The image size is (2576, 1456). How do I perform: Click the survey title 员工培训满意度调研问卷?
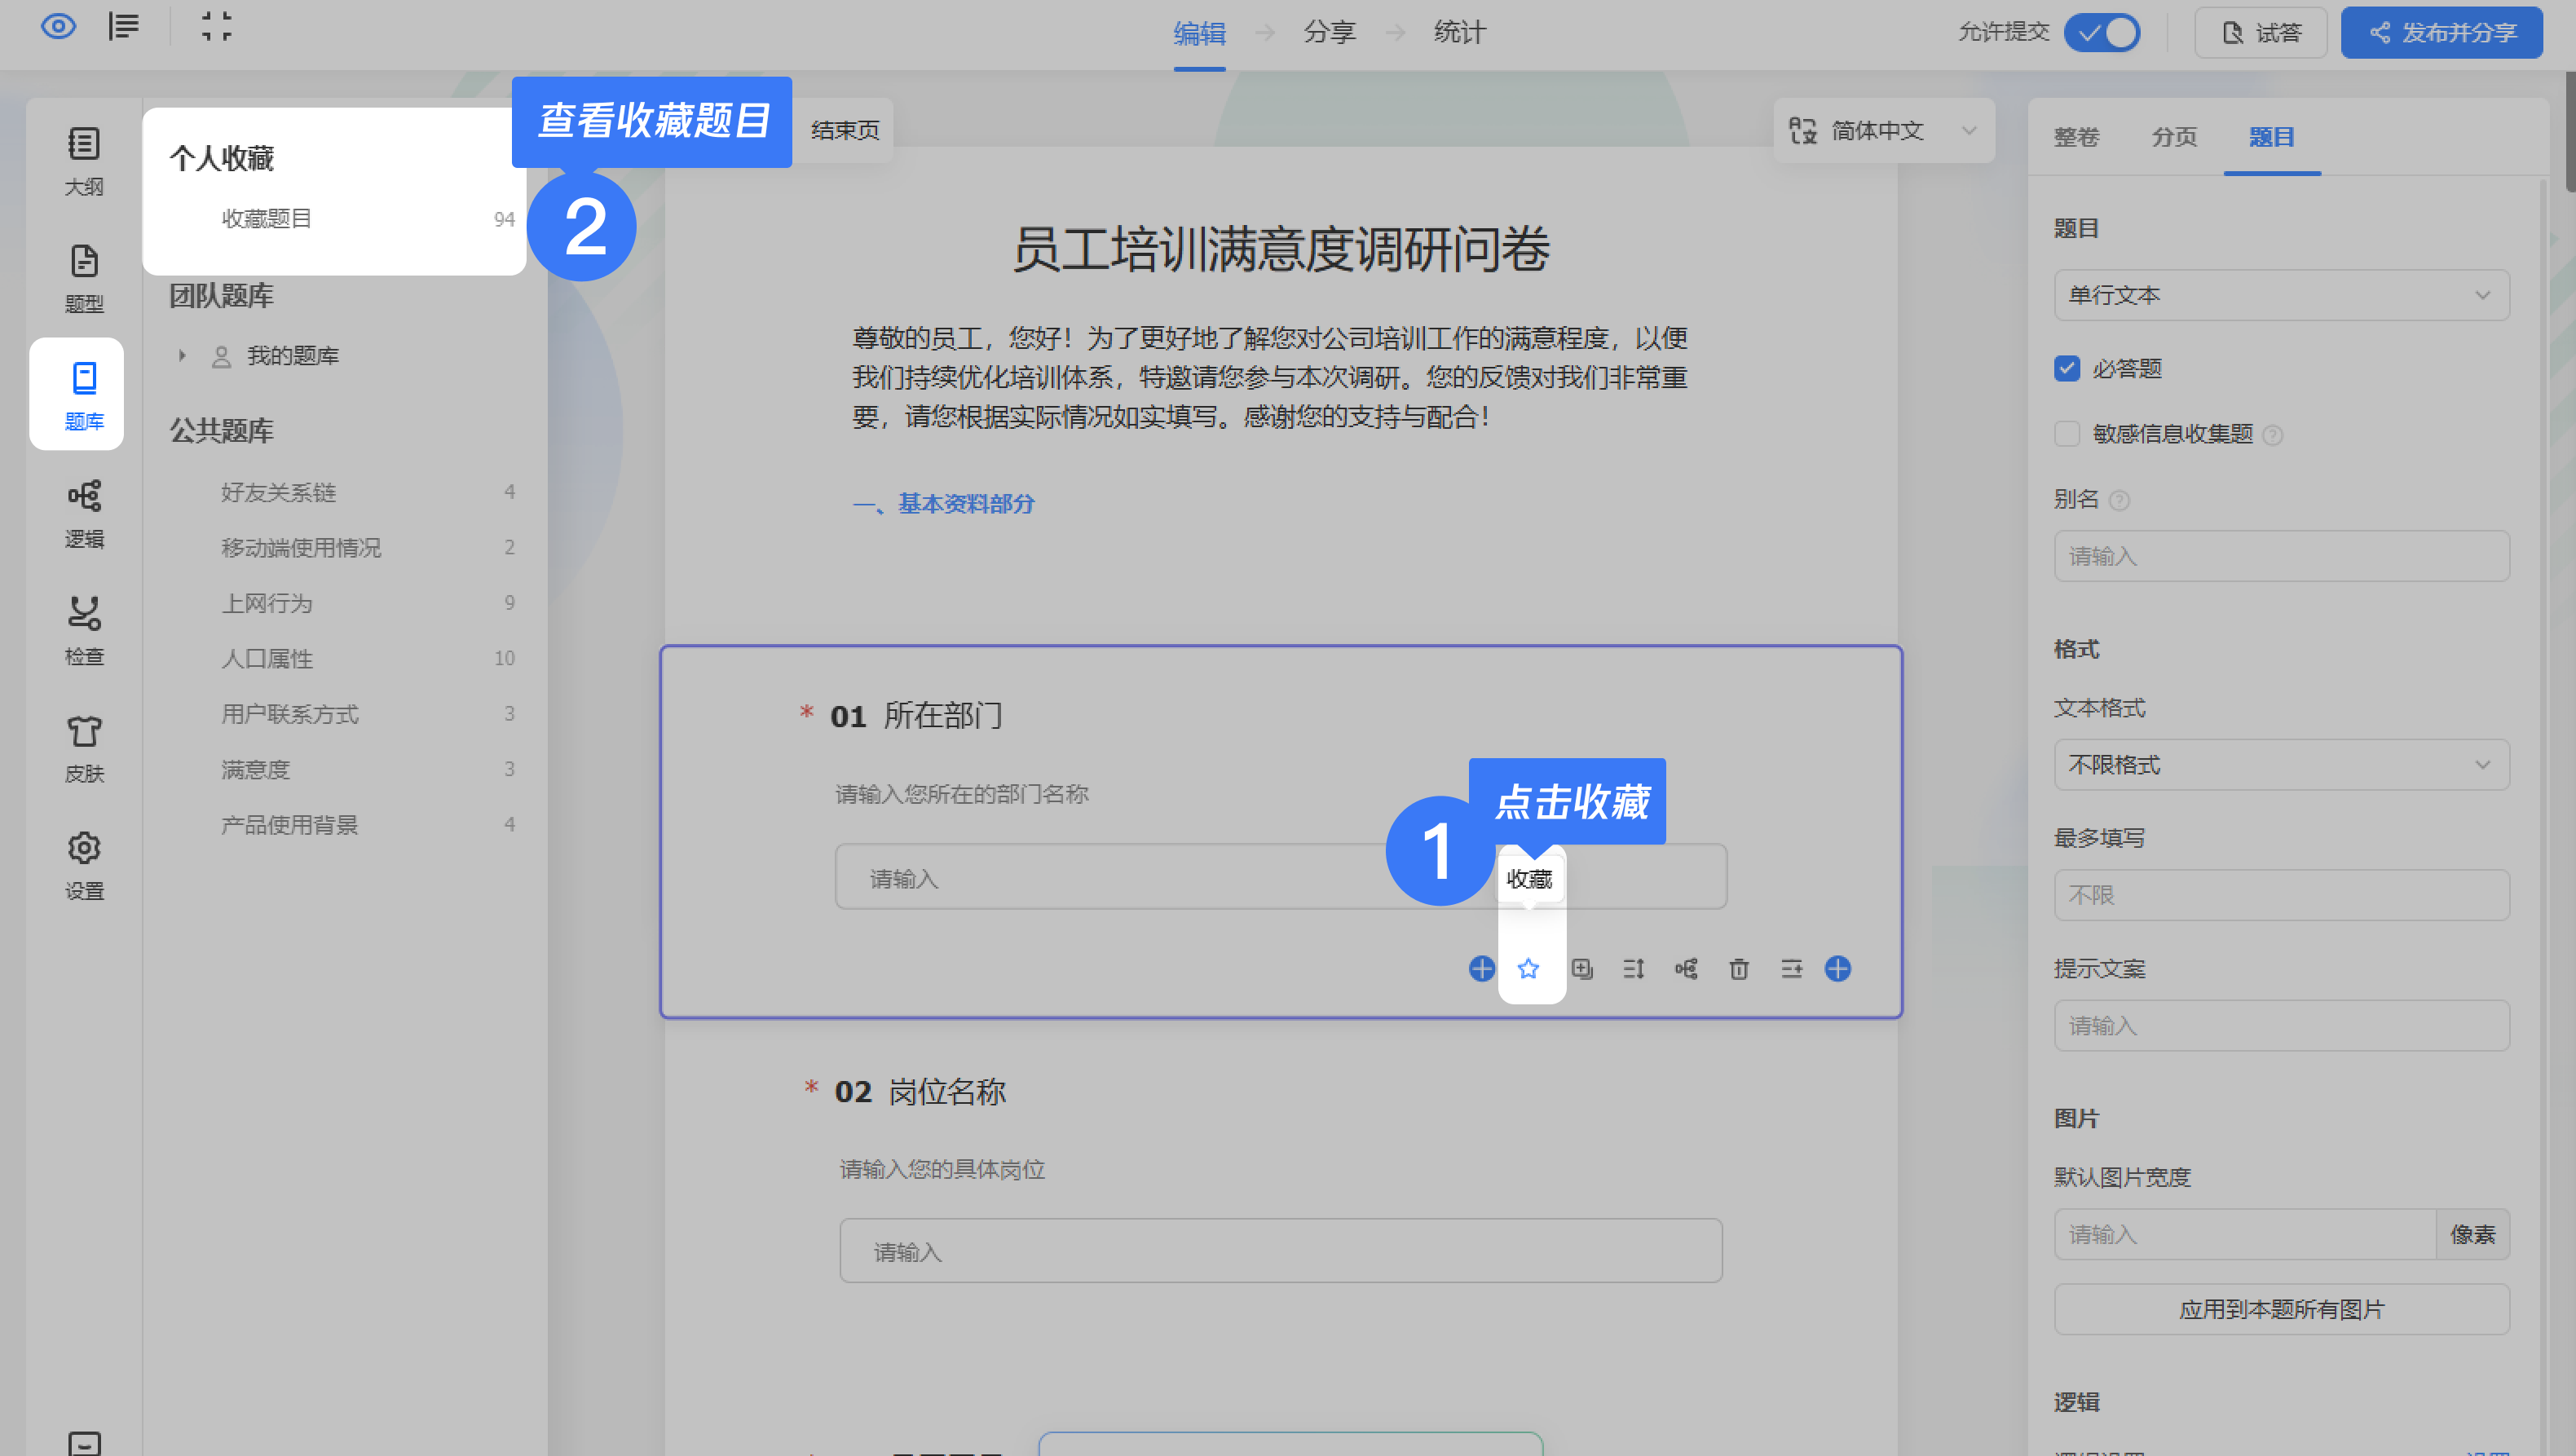tap(1281, 250)
